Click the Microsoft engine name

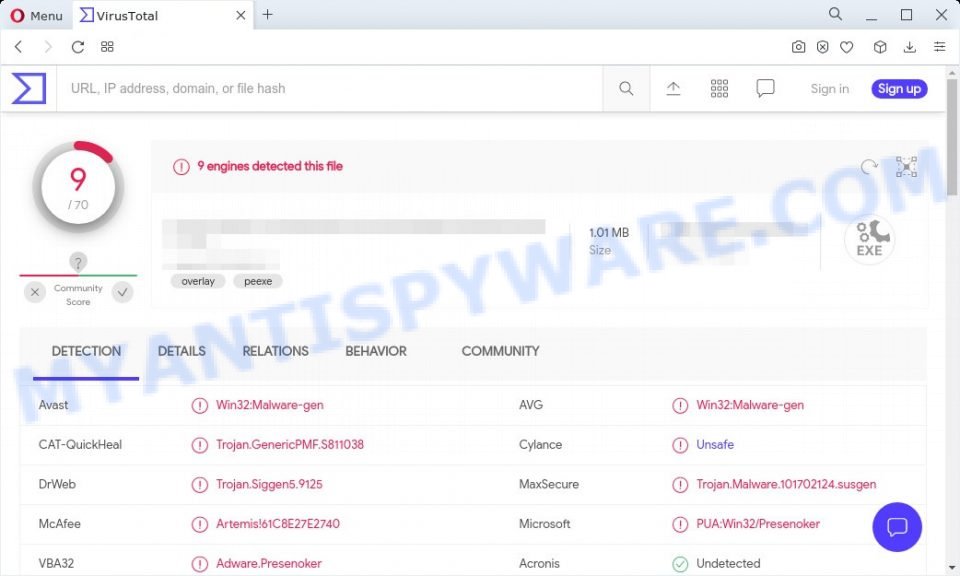545,524
